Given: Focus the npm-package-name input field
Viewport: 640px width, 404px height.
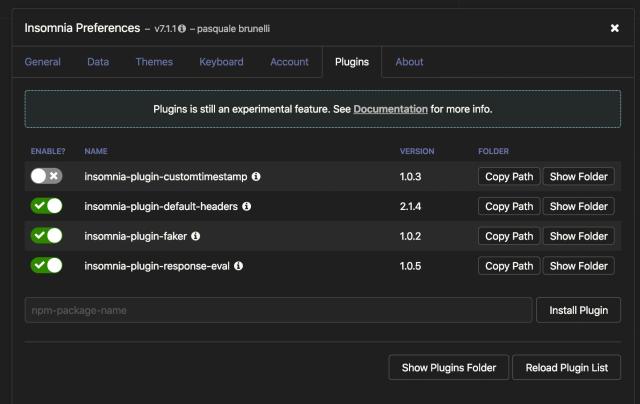Looking at the screenshot, I should [x=278, y=310].
